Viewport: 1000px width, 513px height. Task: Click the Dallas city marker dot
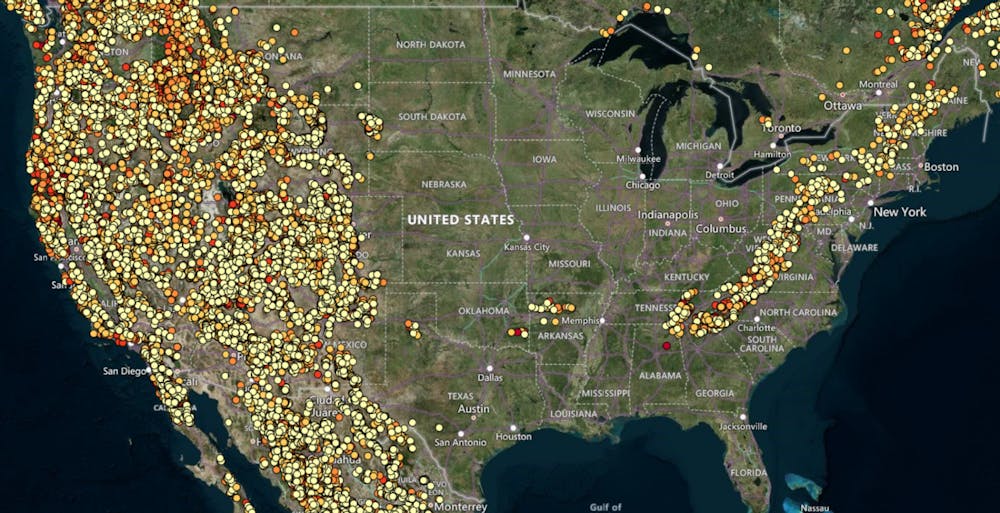coord(490,368)
